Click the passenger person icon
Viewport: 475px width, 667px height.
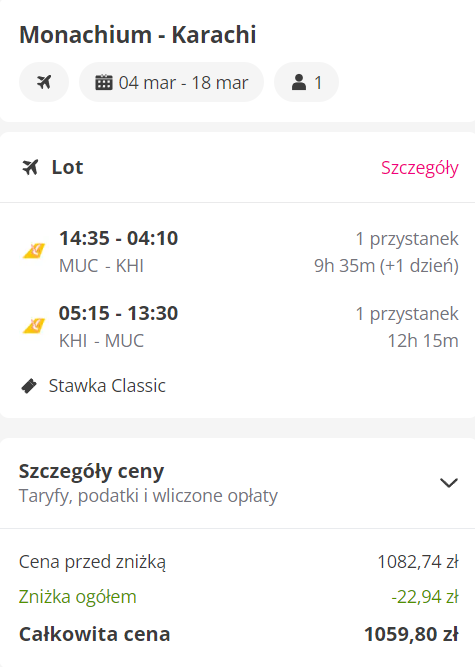[x=299, y=83]
